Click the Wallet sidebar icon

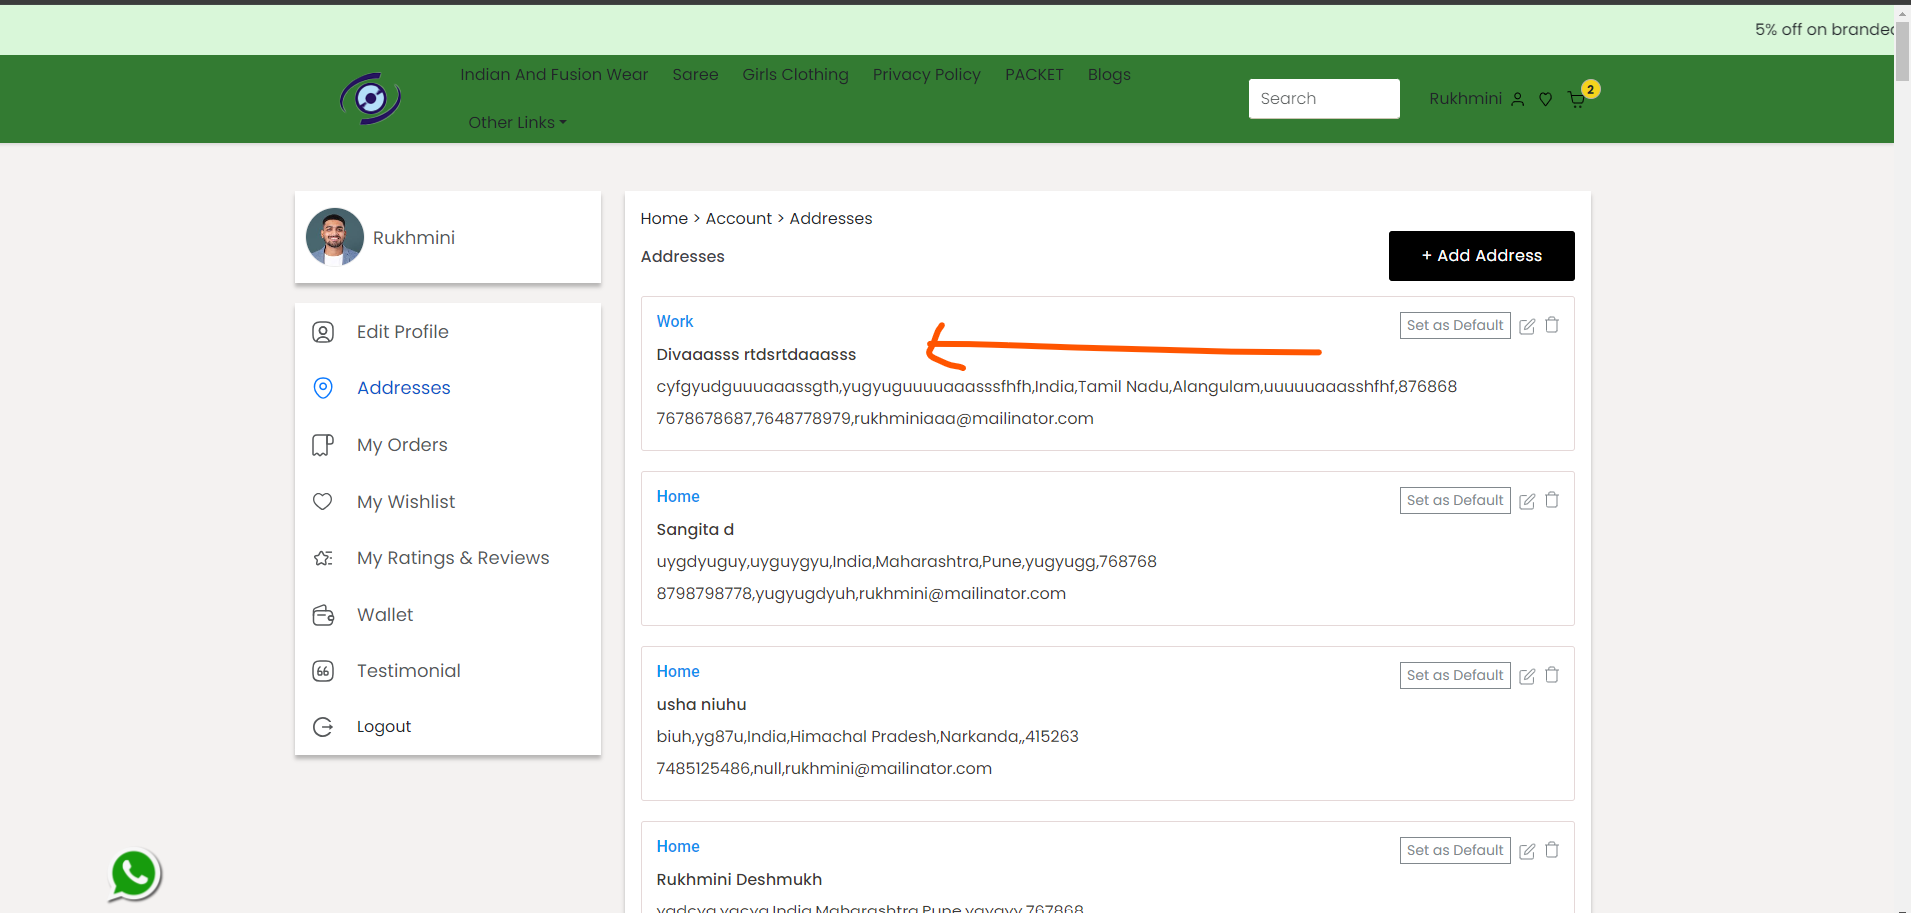(323, 615)
